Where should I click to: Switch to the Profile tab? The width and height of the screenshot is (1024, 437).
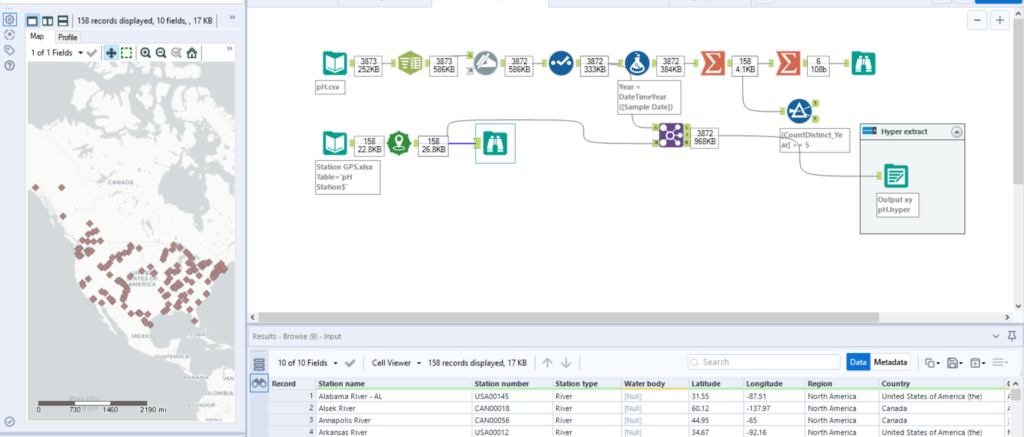pos(67,37)
